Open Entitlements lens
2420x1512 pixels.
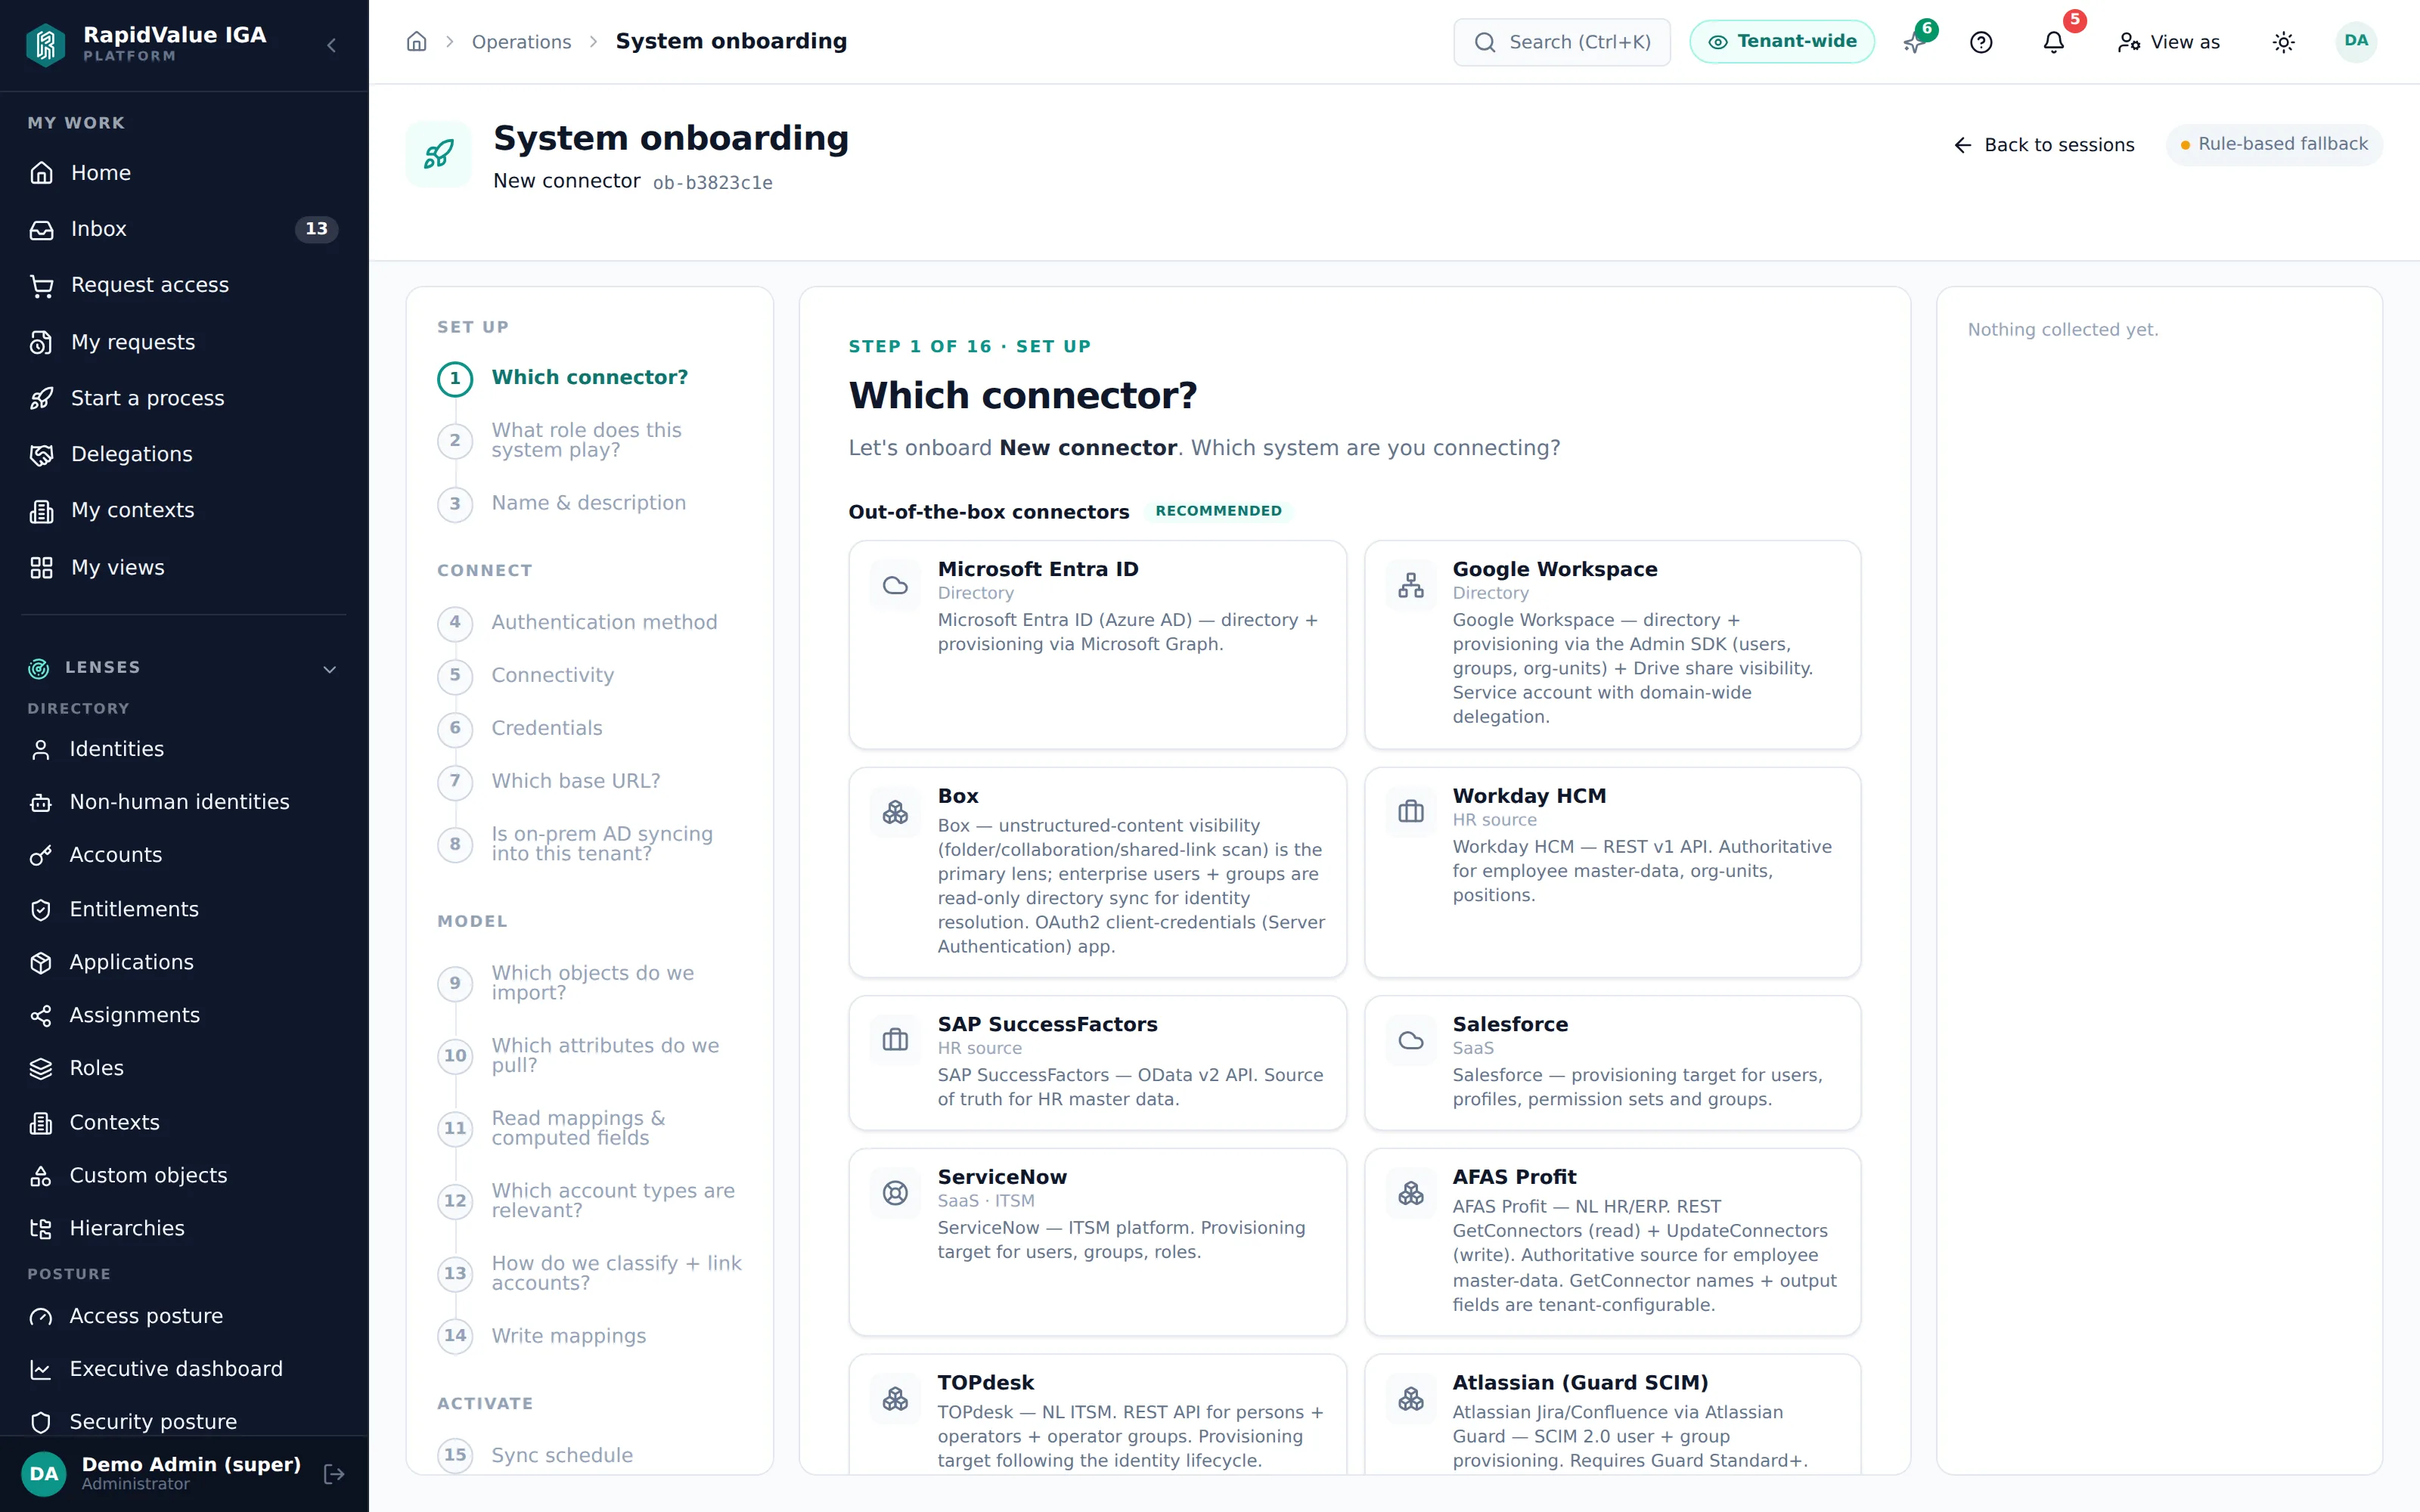184,909
